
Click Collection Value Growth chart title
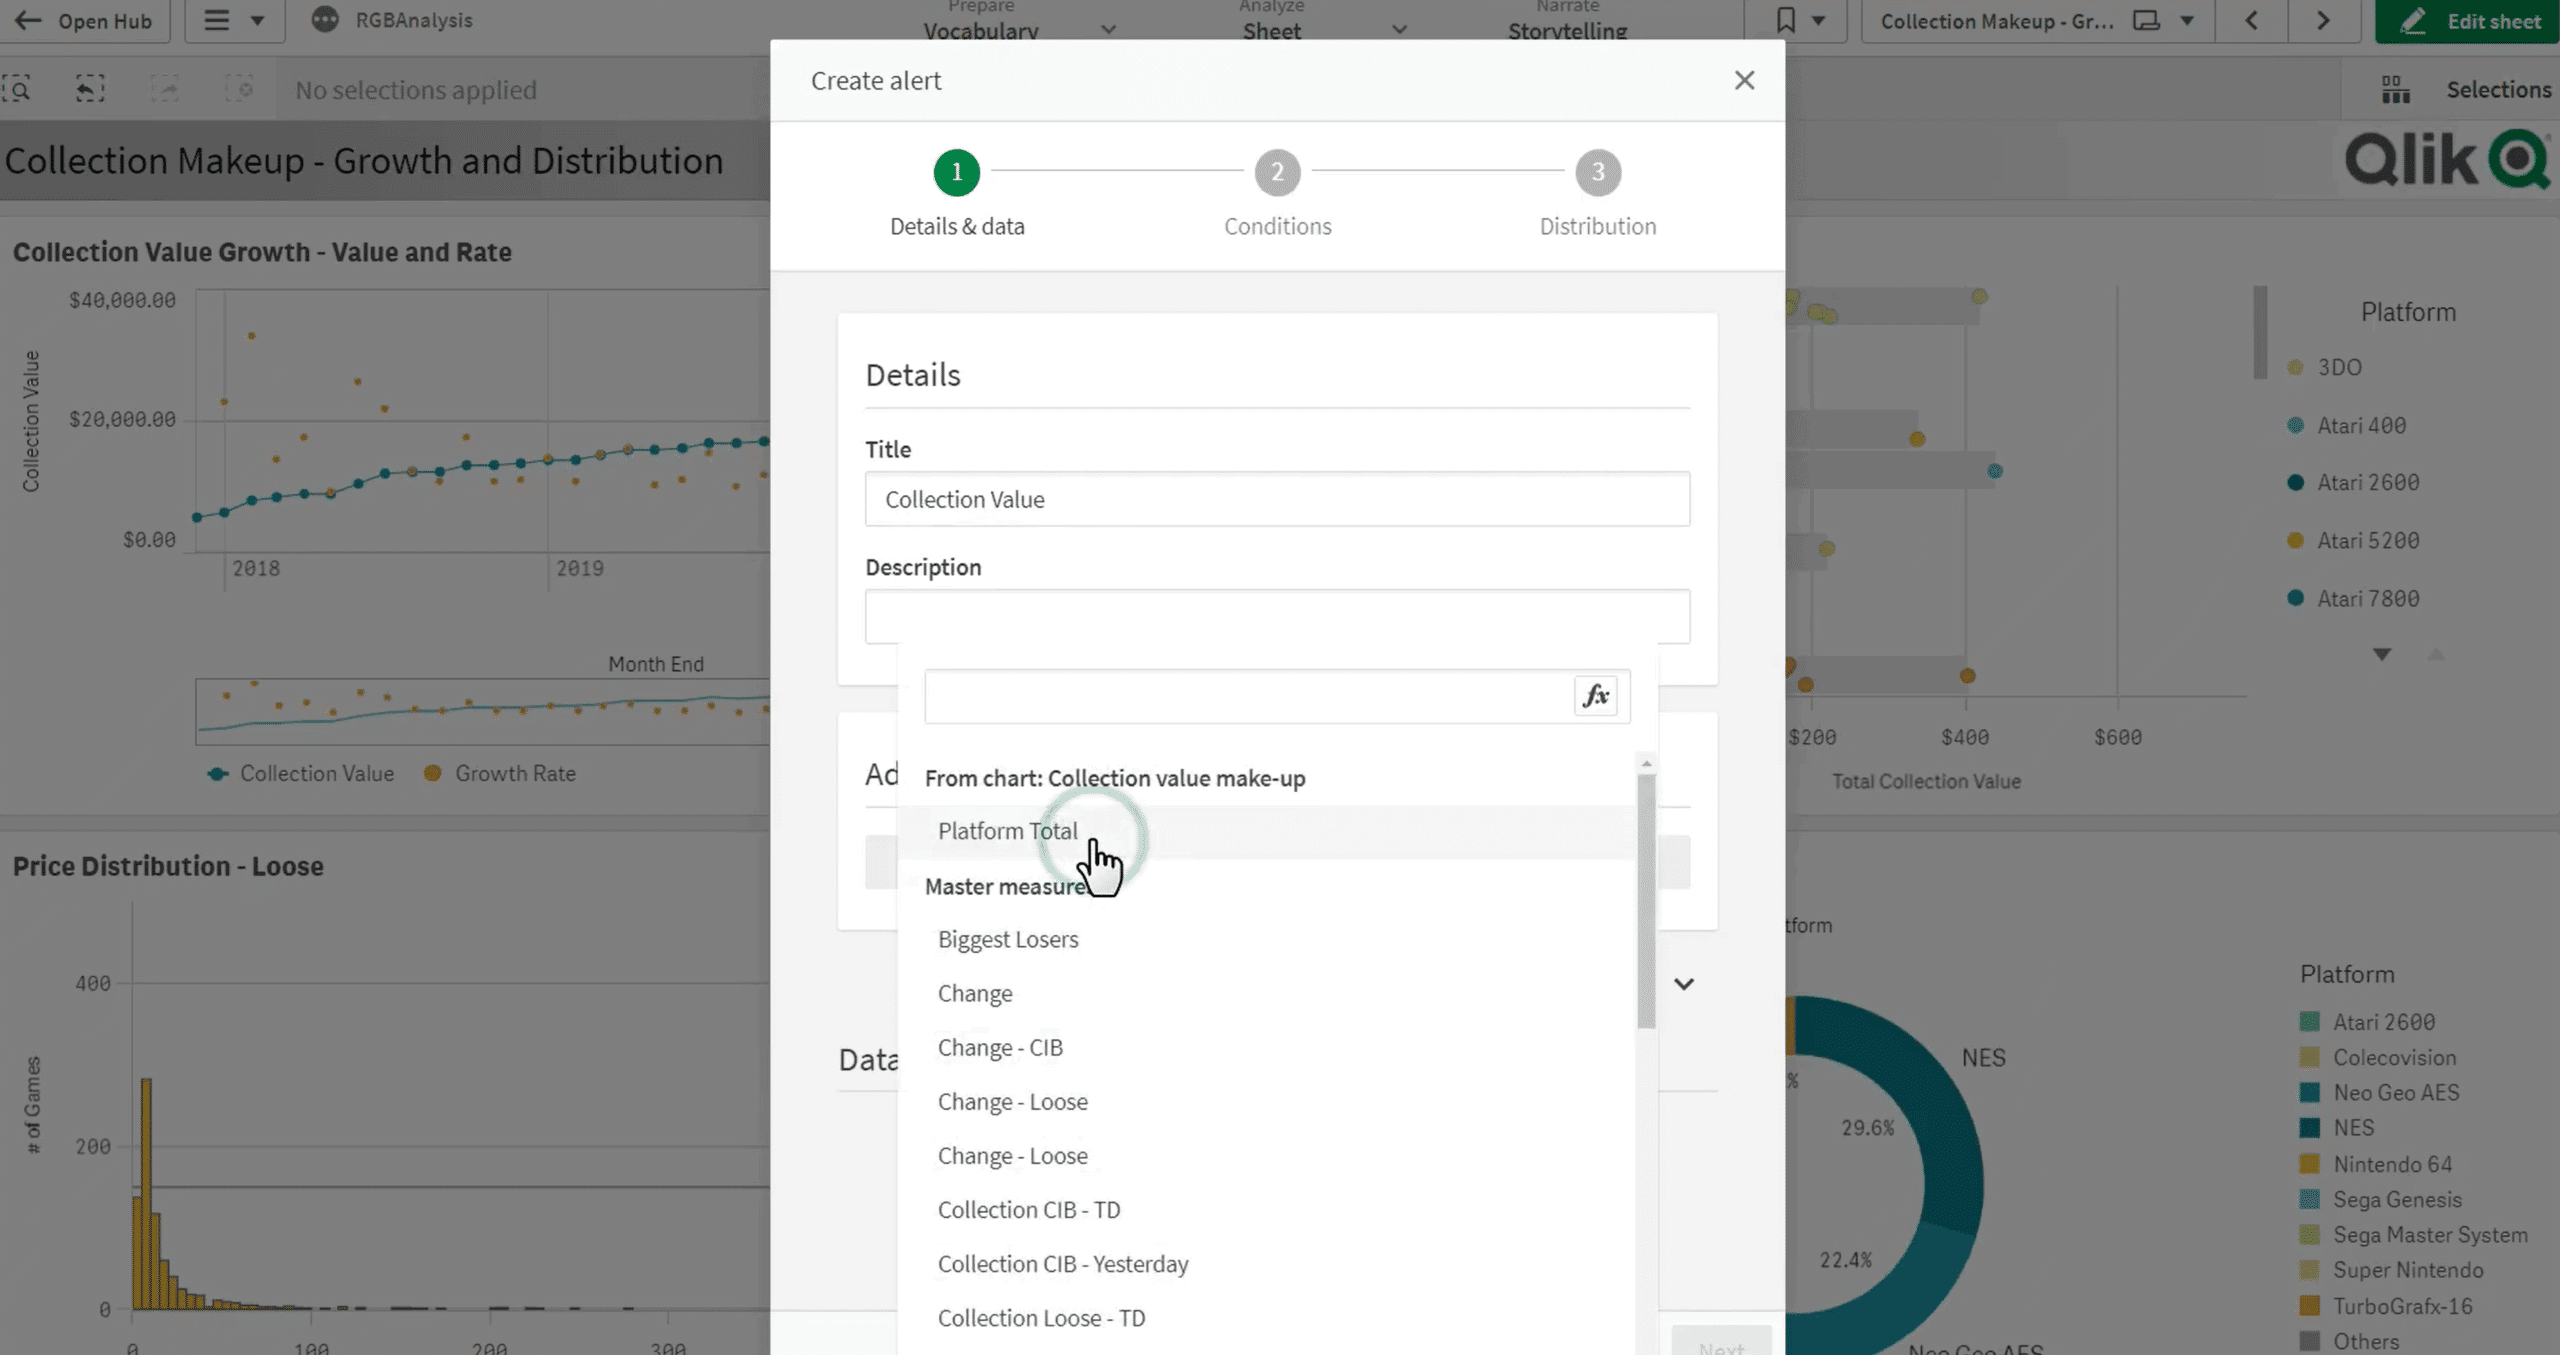(x=262, y=252)
